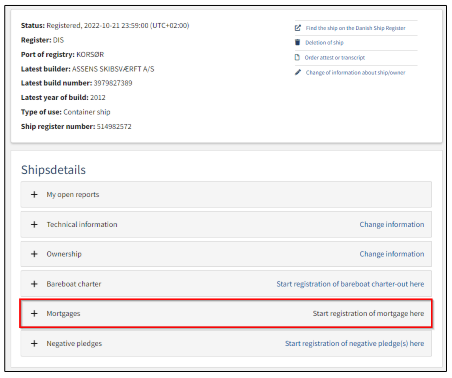Viewport: 452px width, 378px height.
Task: Select the Deletion of ship link
Action: click(324, 42)
